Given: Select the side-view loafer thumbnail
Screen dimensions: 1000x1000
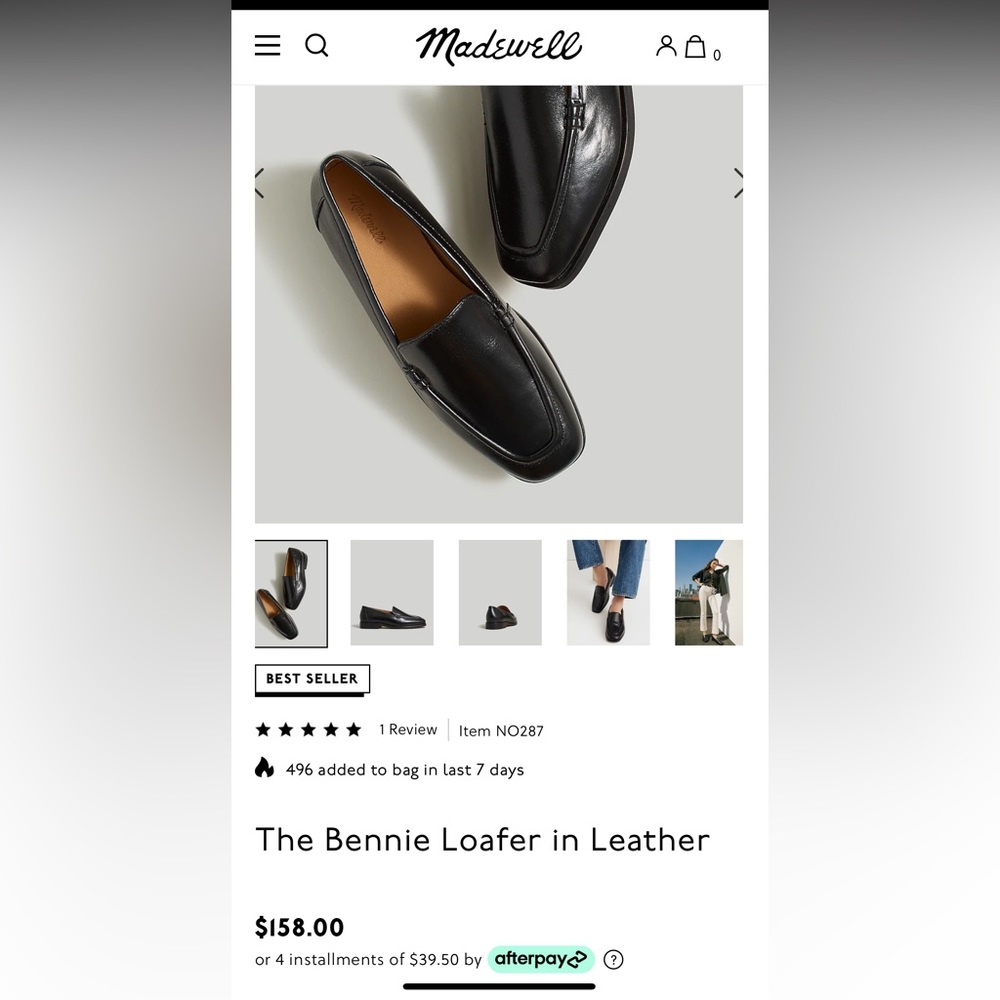Looking at the screenshot, I should [x=391, y=592].
